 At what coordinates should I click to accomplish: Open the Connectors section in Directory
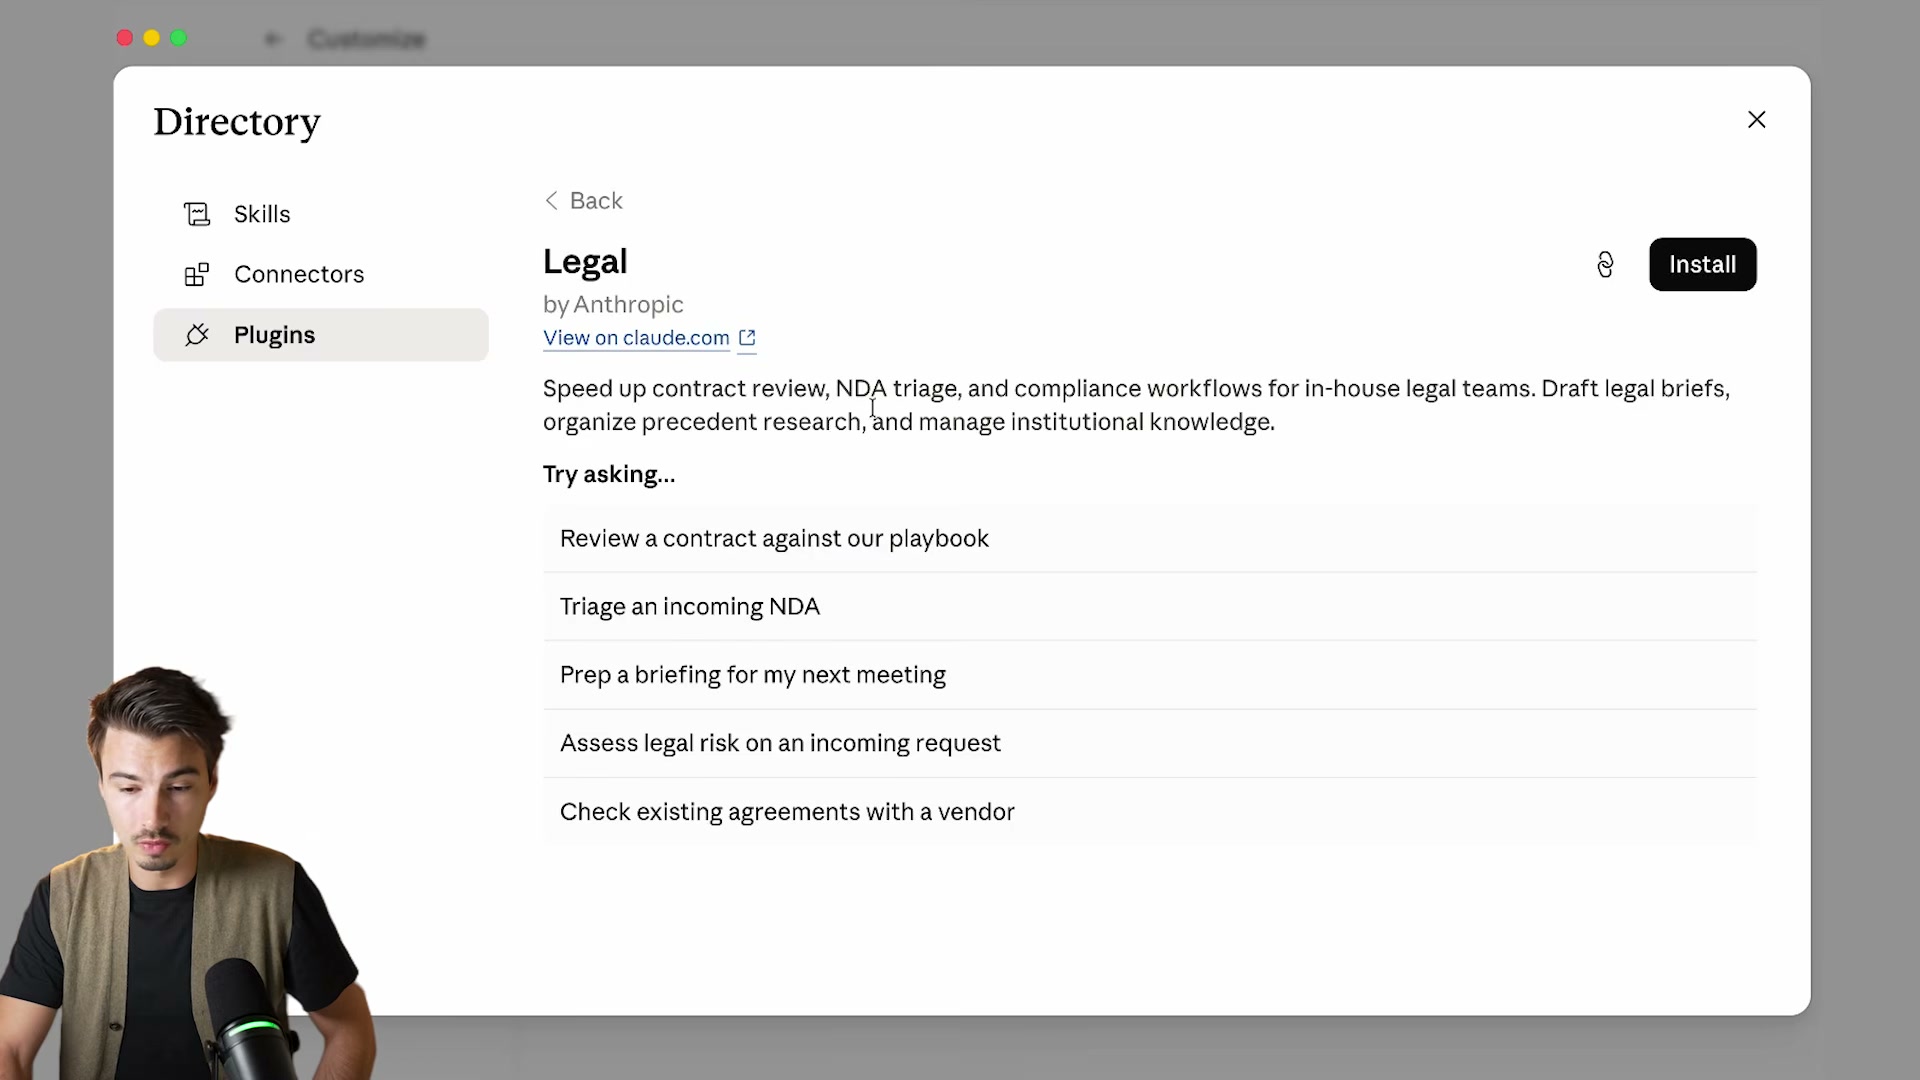tap(320, 274)
